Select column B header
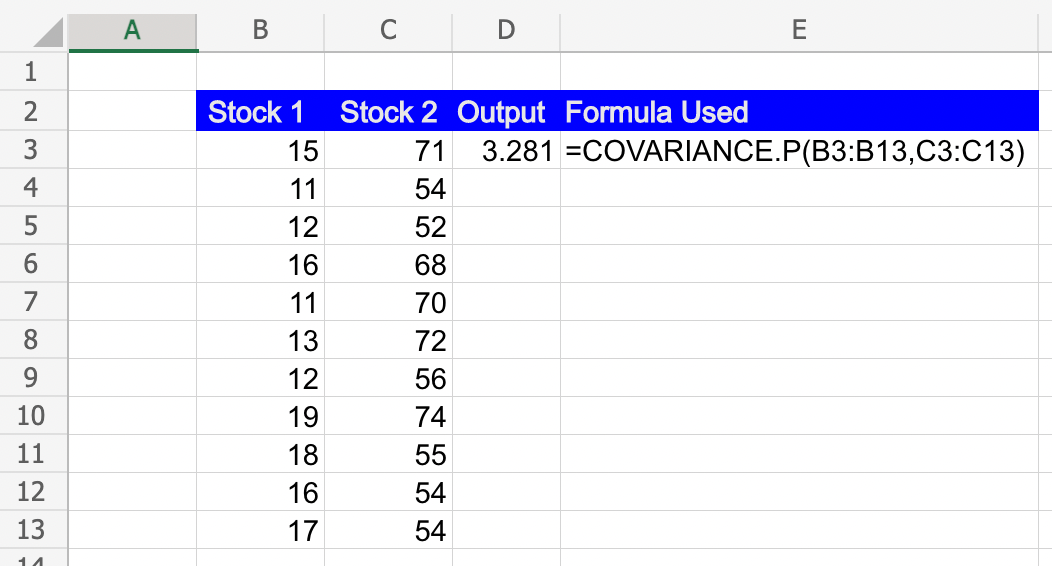The height and width of the screenshot is (566, 1052). 260,30
